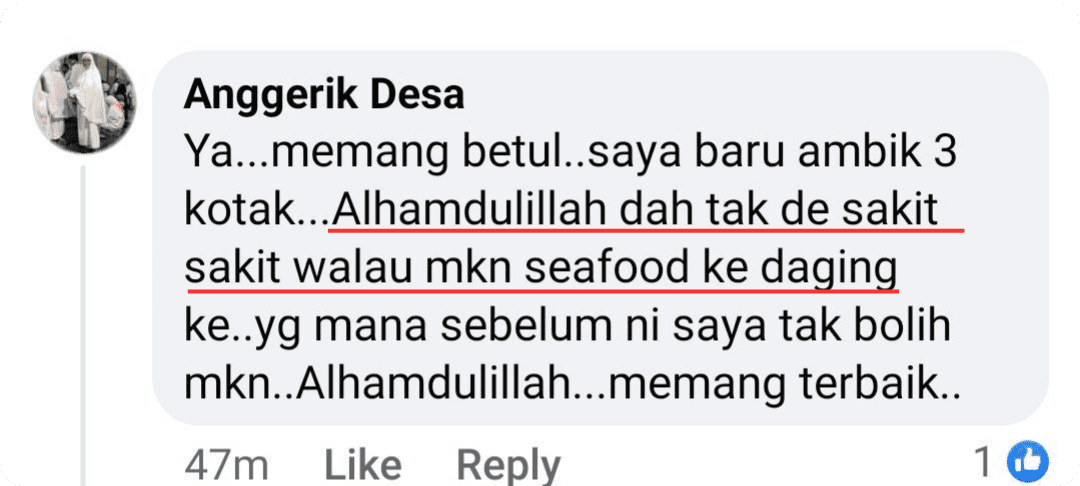This screenshot has width=1080, height=486.
Task: Visit the Anggerik Desa name link
Action: (x=324, y=96)
